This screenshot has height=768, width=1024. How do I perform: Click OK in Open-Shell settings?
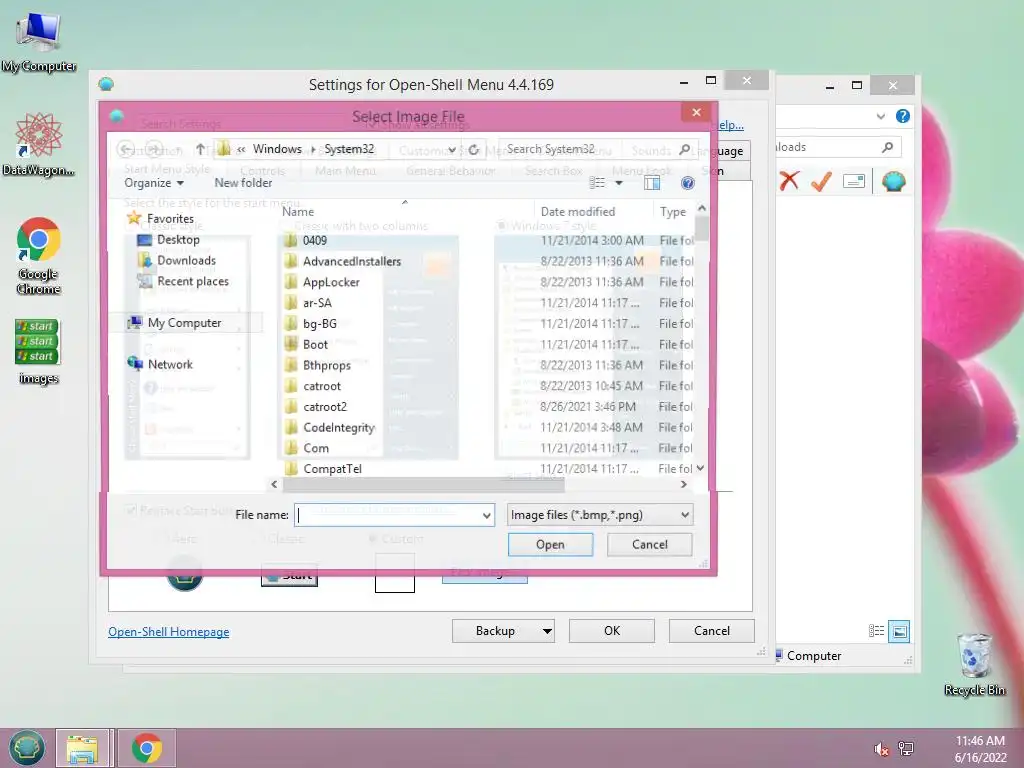click(612, 631)
